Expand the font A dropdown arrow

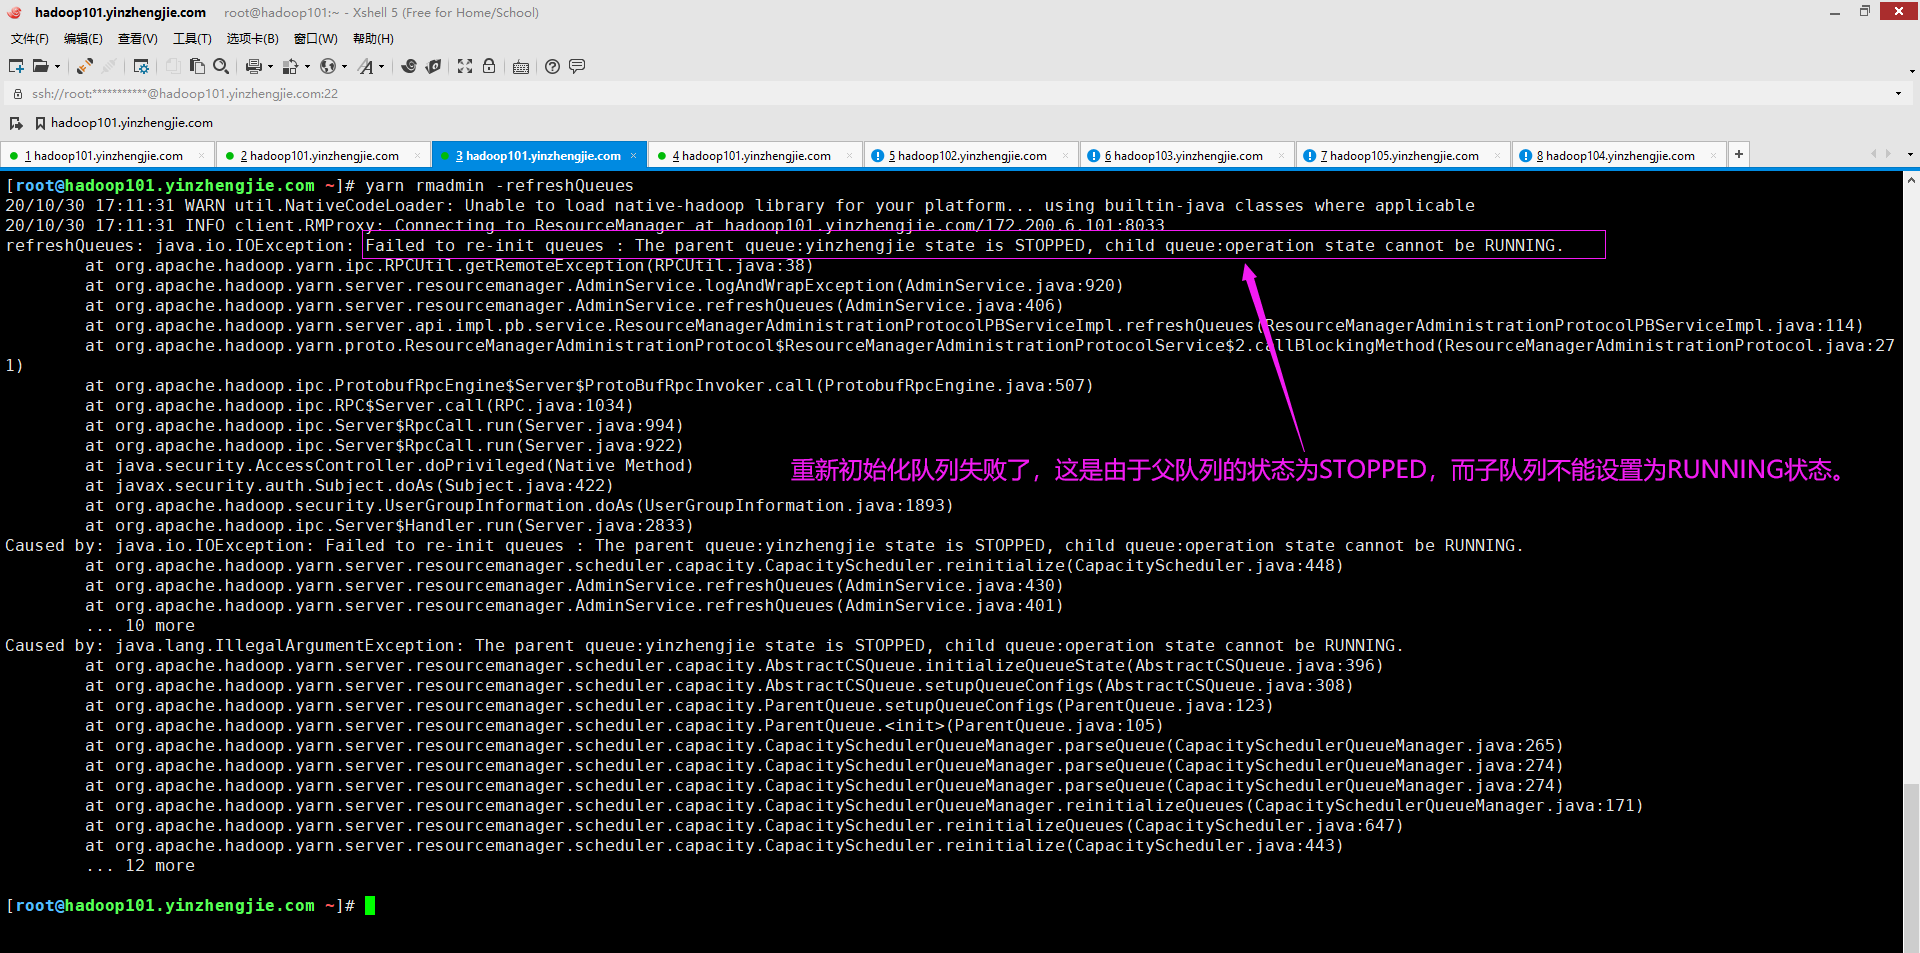coord(381,67)
